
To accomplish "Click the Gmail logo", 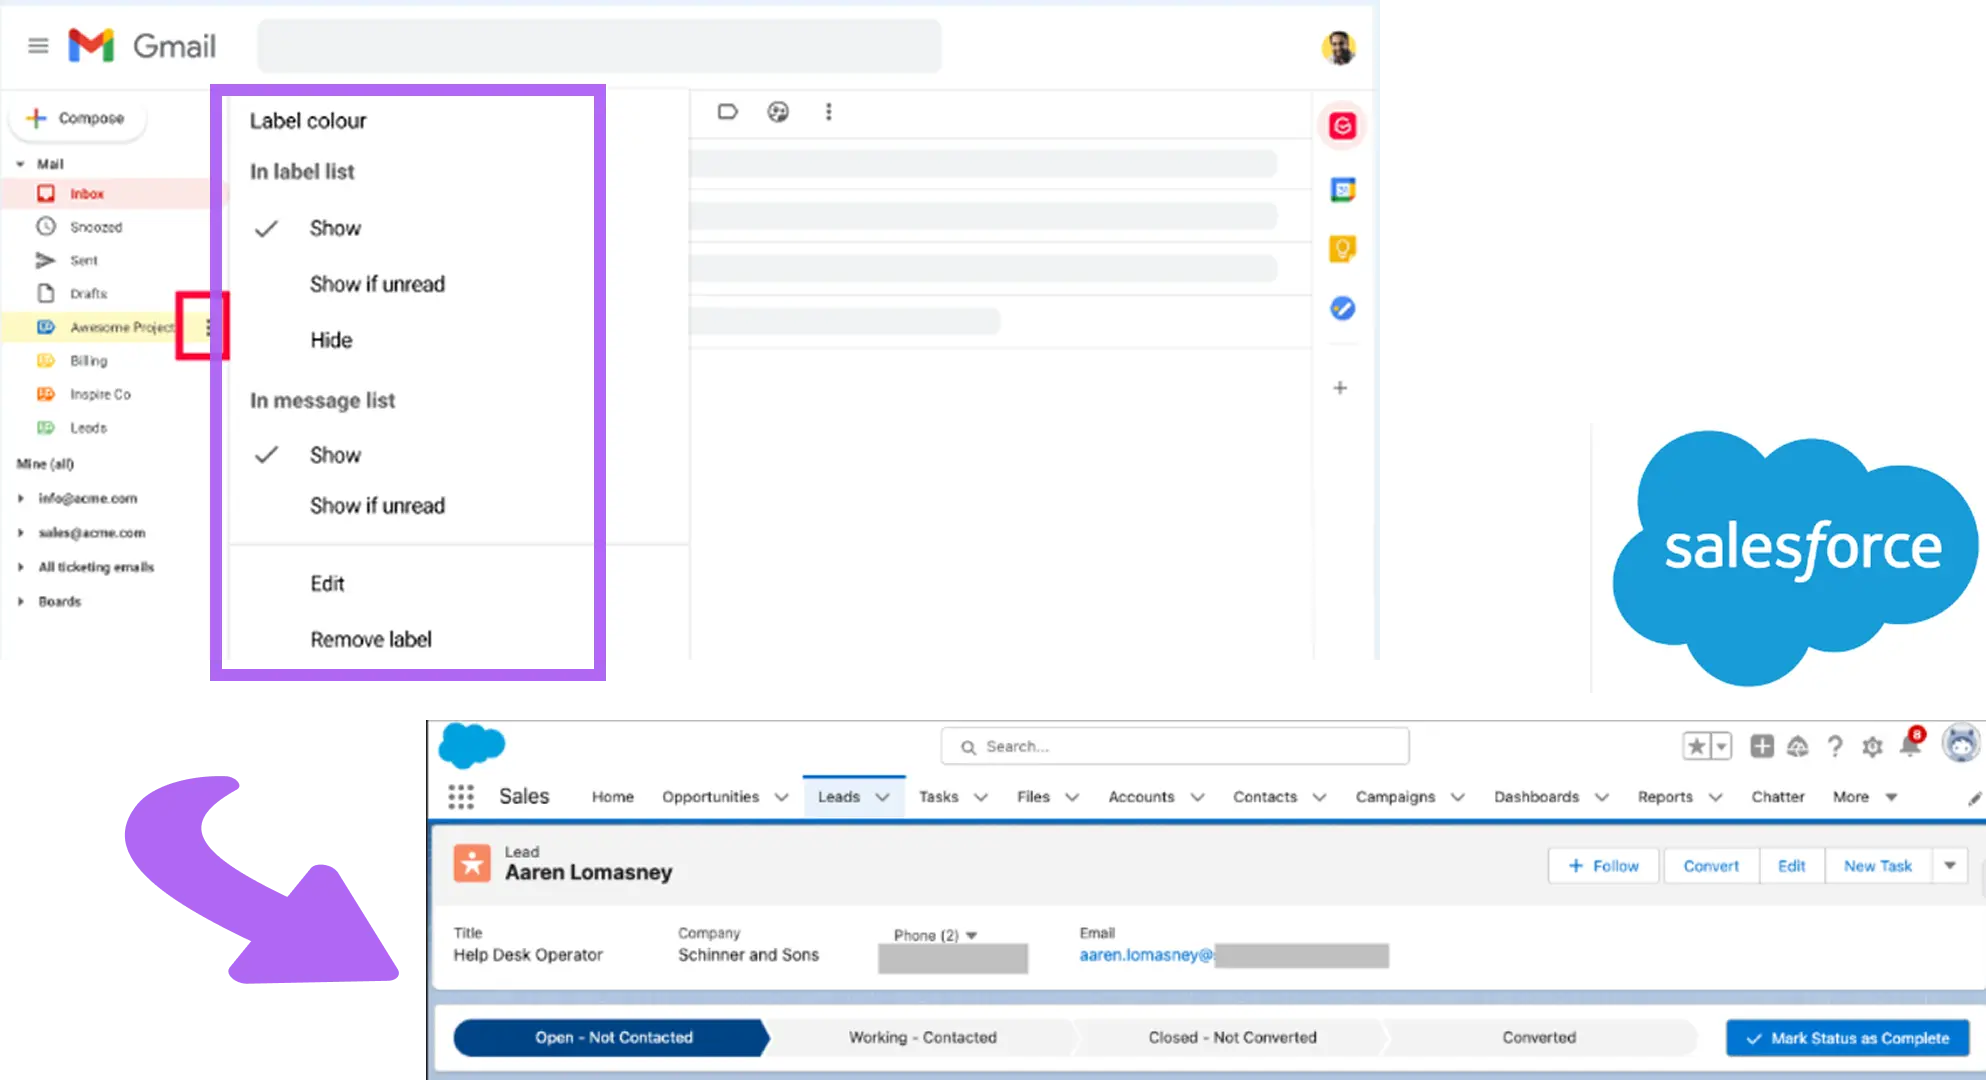I will coord(142,46).
